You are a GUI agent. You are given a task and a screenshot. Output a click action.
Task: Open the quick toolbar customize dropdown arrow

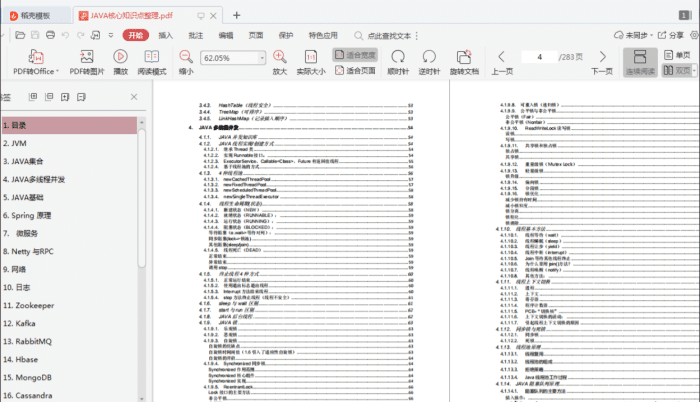pos(111,35)
